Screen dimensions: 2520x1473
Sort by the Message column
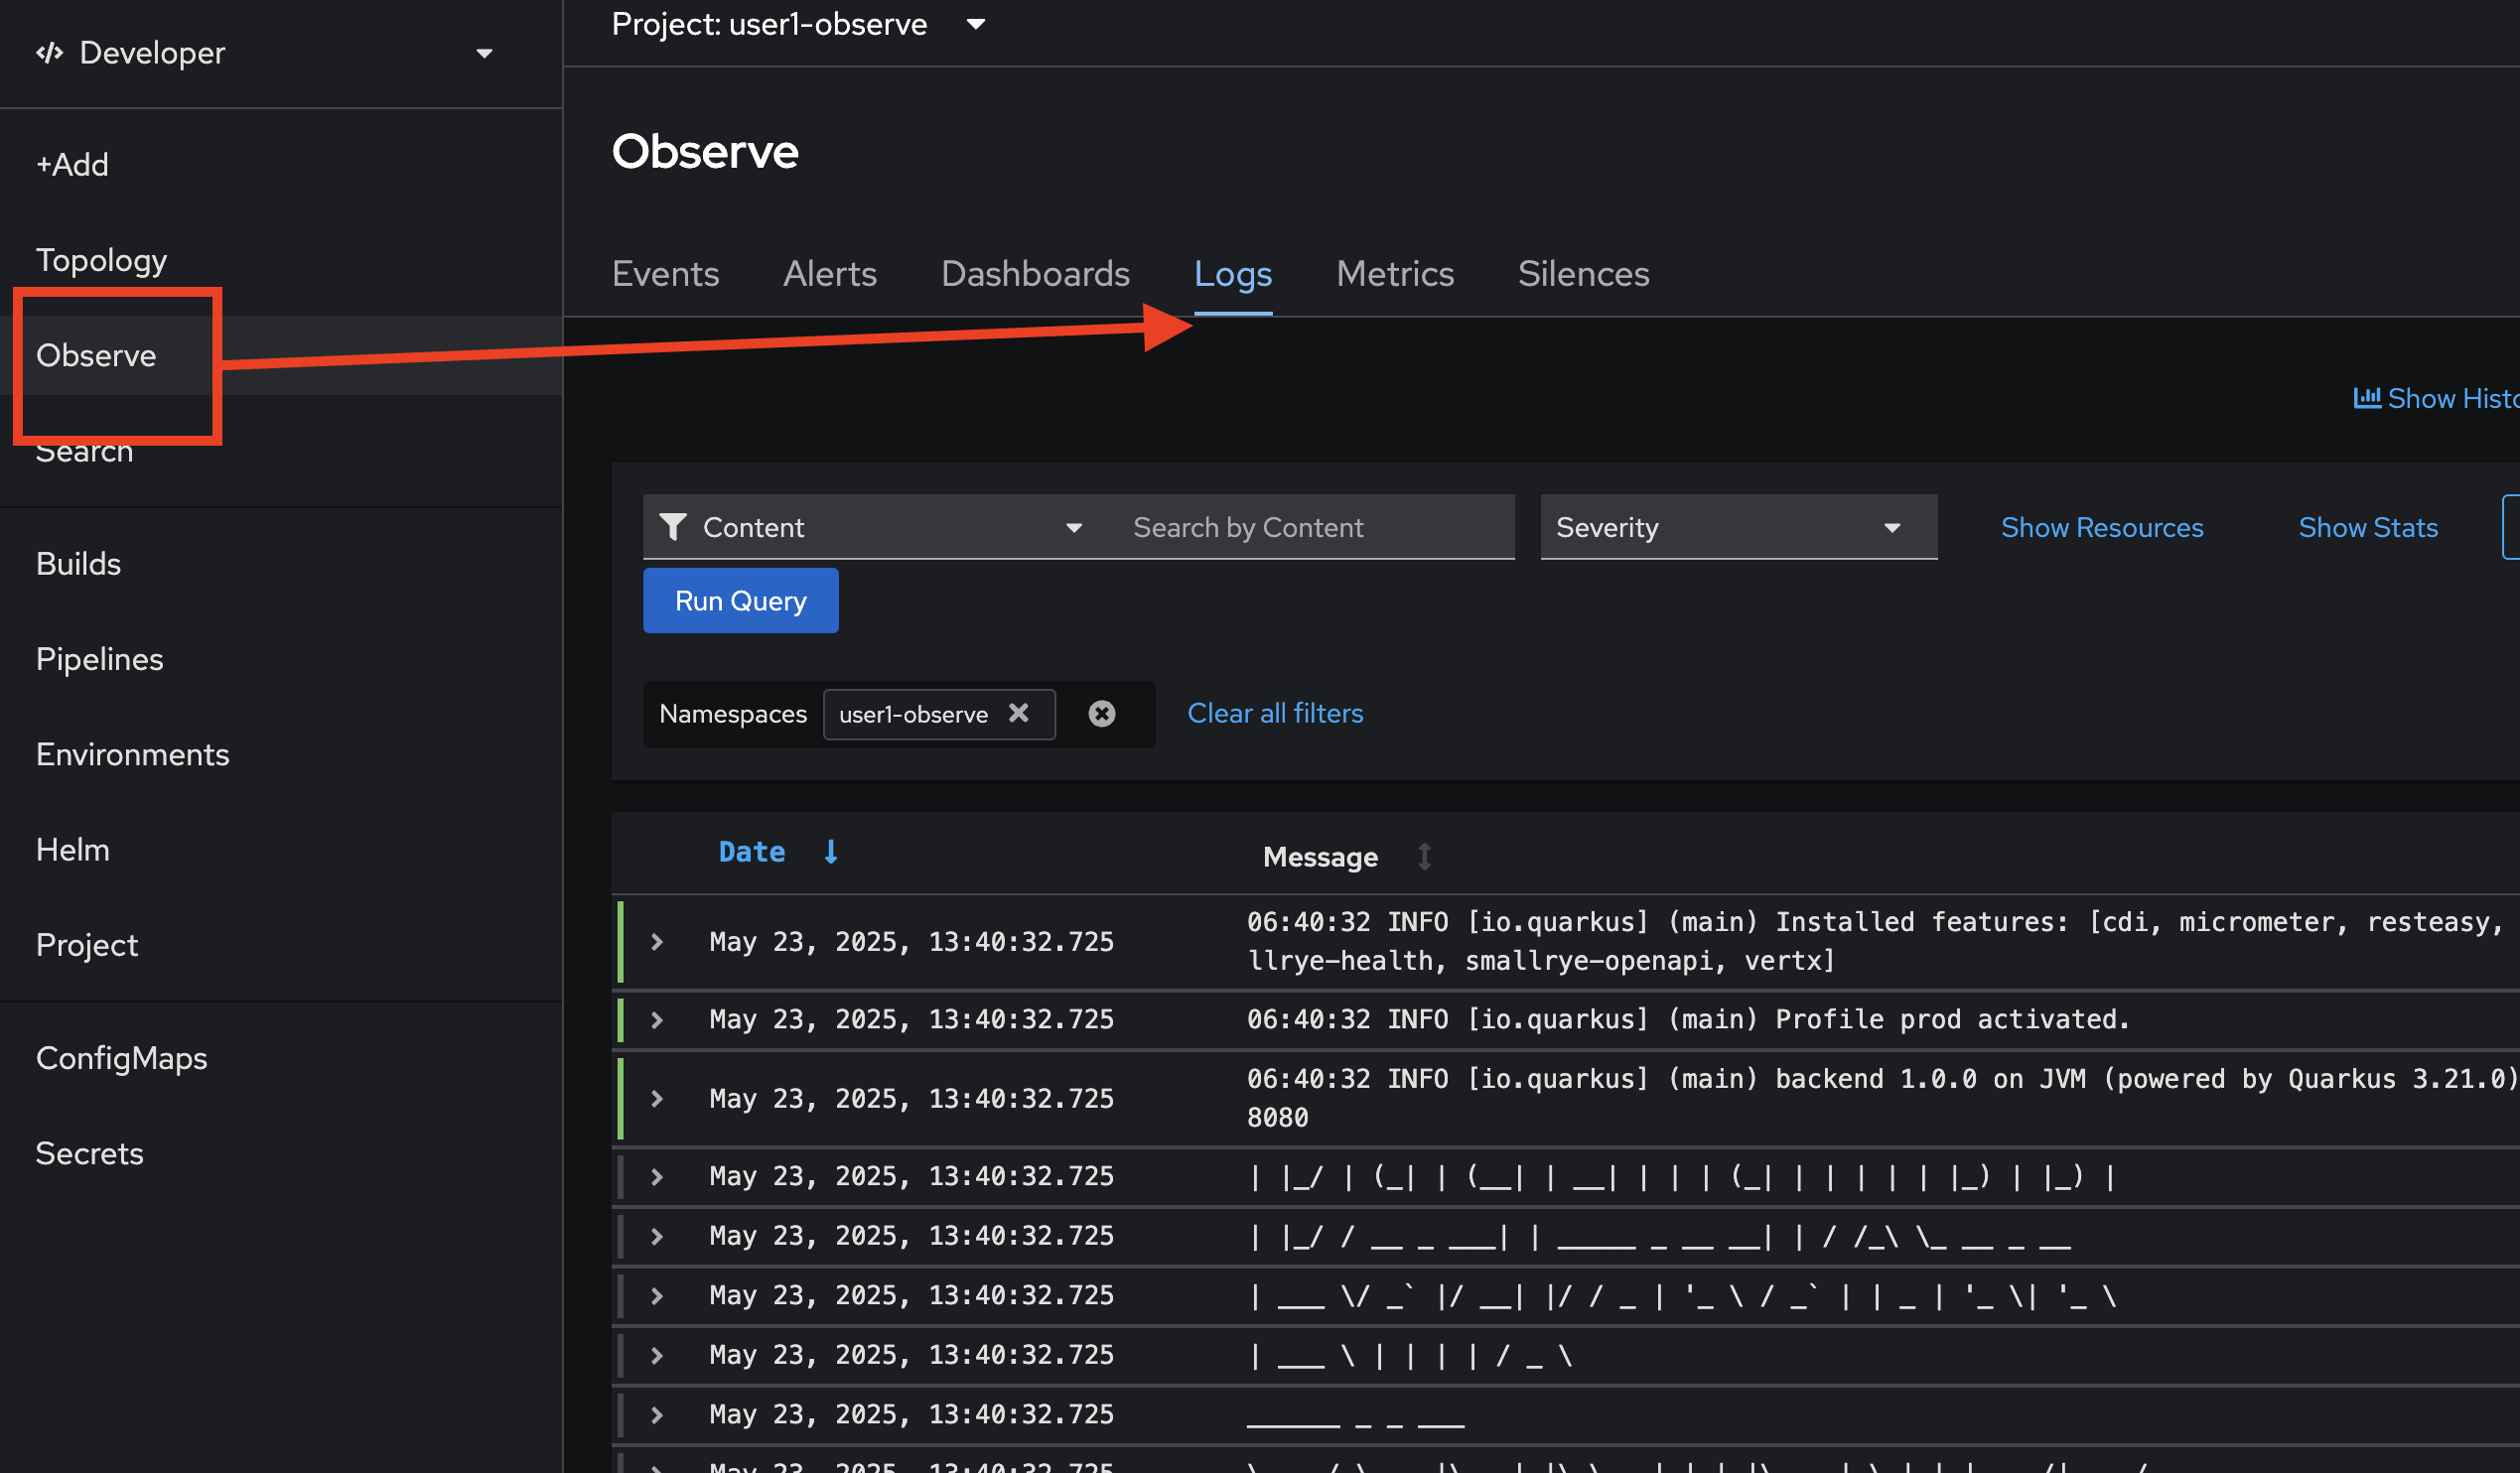(x=1320, y=857)
